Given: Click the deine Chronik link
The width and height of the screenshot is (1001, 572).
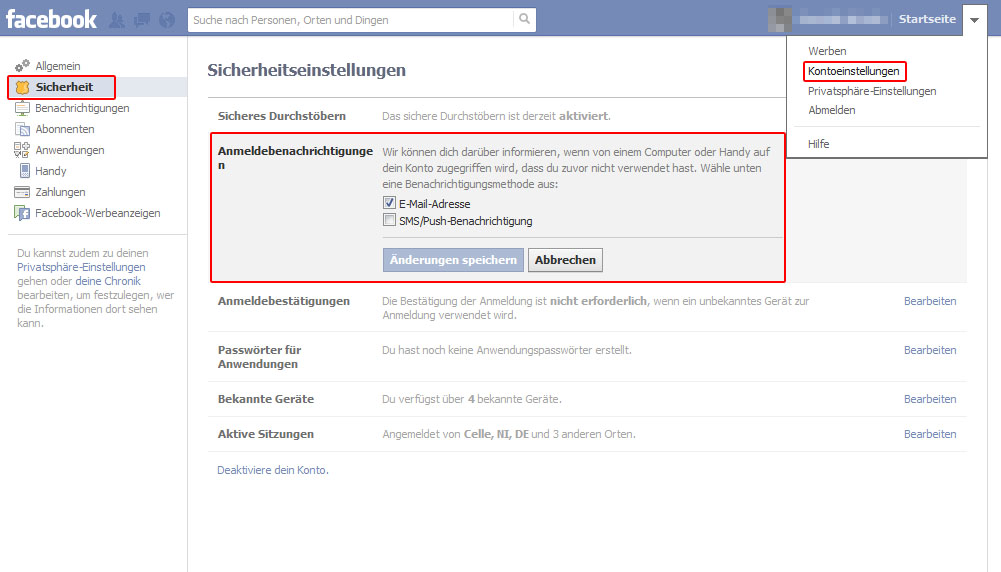Looking at the screenshot, I should pos(108,281).
